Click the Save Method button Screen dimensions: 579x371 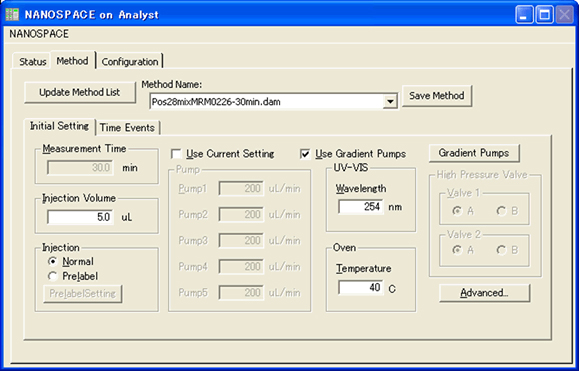(x=436, y=96)
